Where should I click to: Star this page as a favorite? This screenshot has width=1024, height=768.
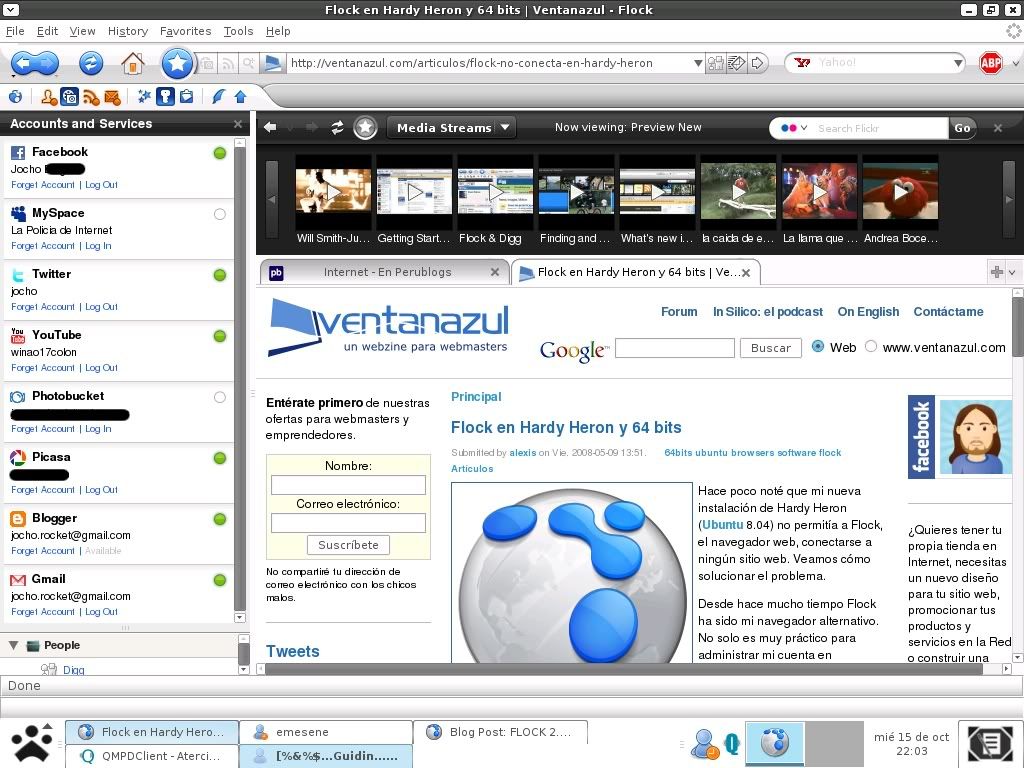[x=177, y=63]
